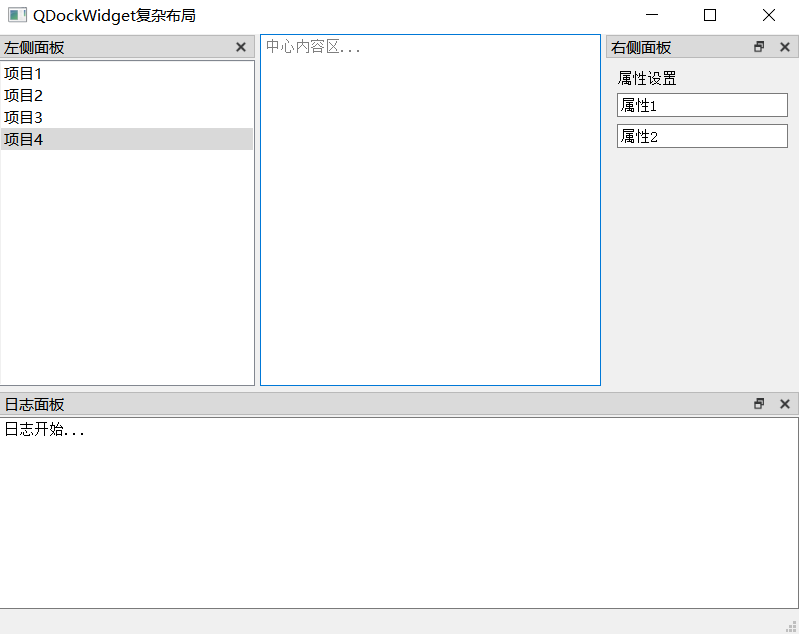This screenshot has width=799, height=634.
Task: Maximize the QDockWidget复杂布局 window
Action: [x=710, y=15]
